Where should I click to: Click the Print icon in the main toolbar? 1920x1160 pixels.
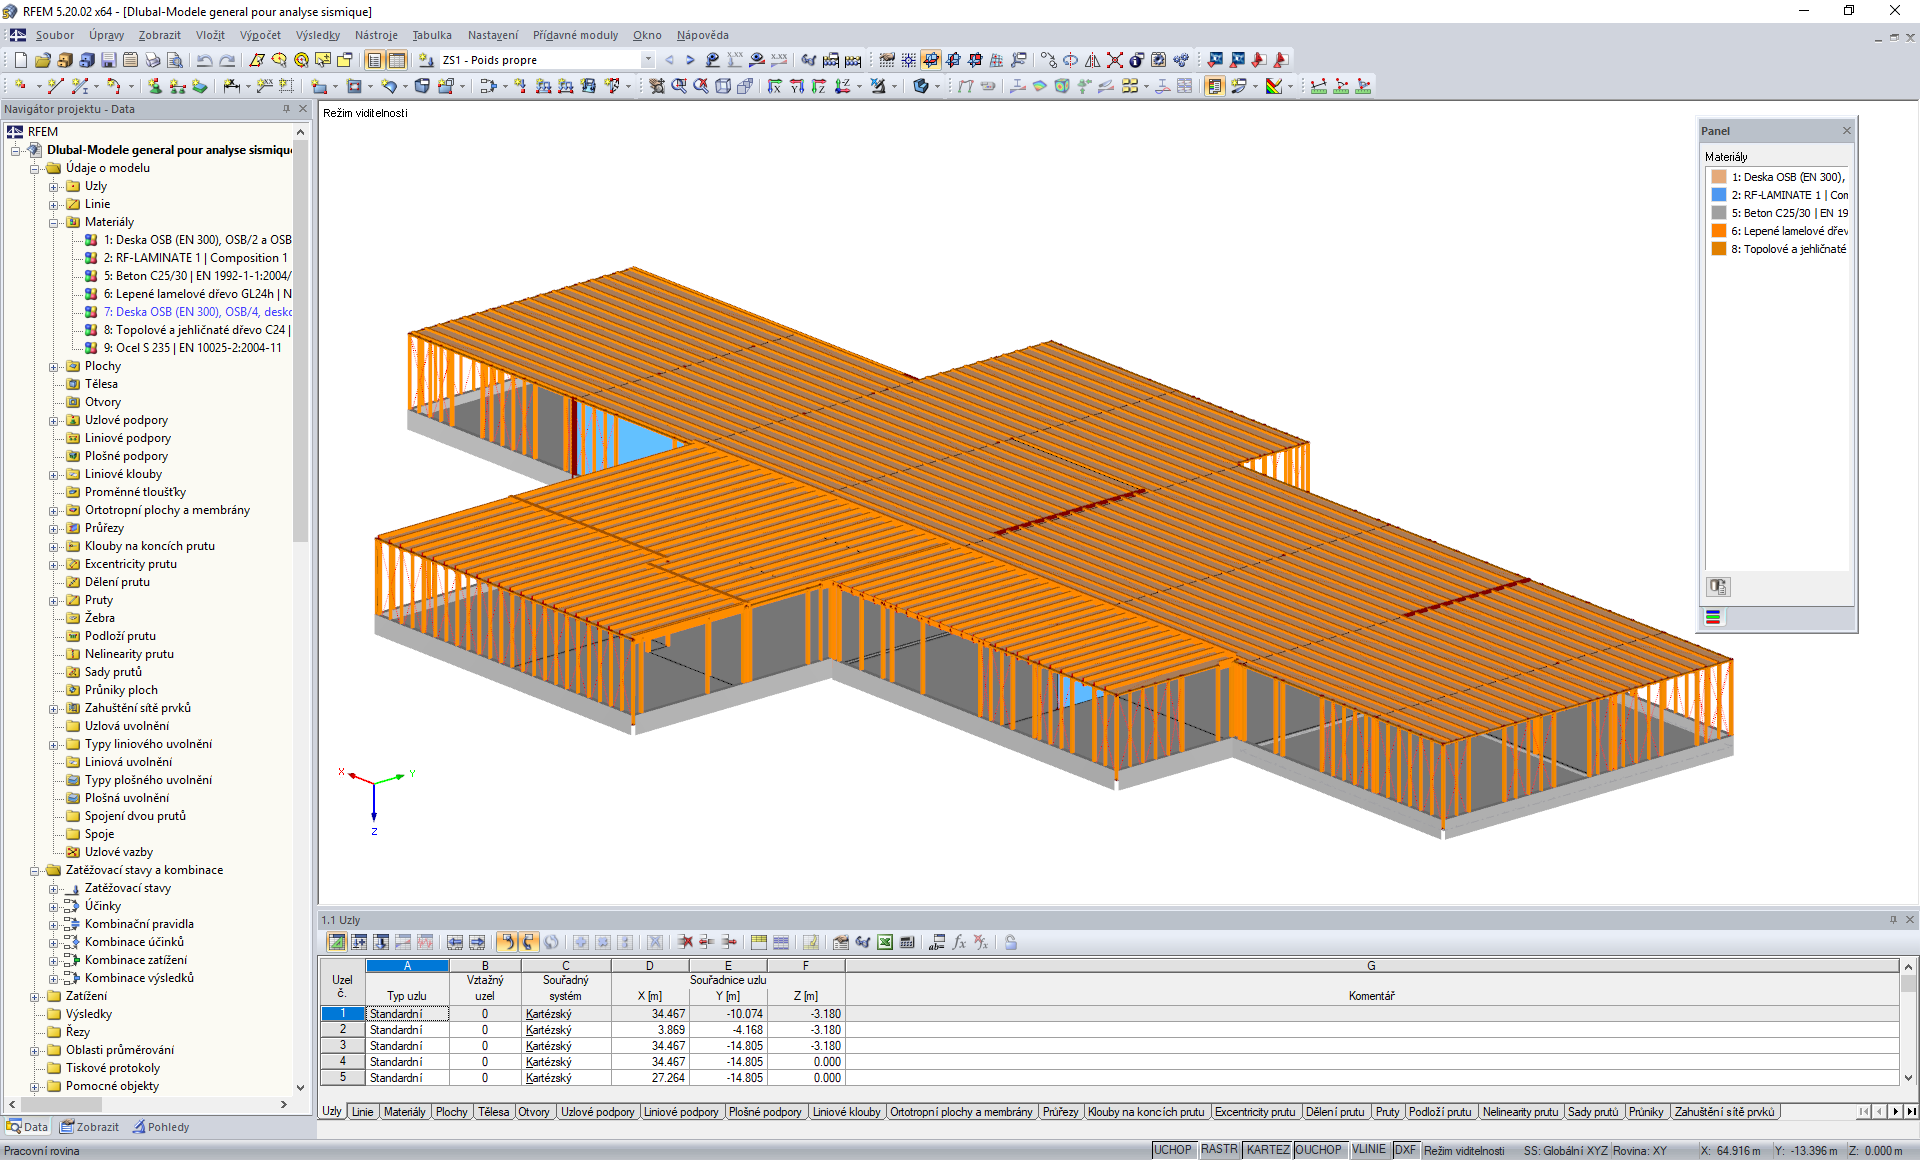(x=152, y=61)
